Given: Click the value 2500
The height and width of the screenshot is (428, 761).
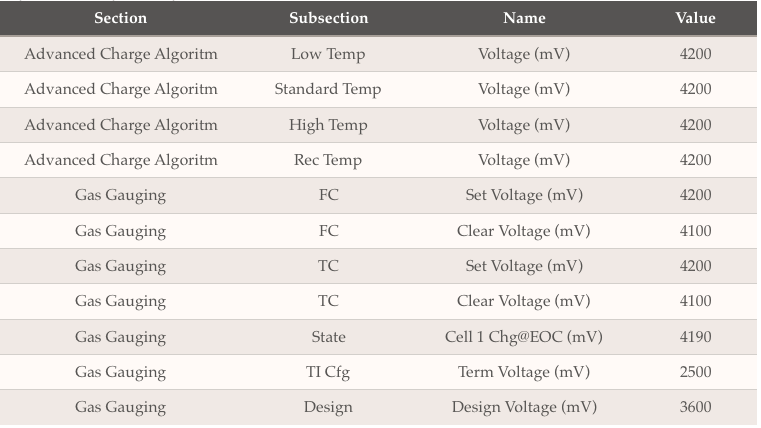Looking at the screenshot, I should [x=695, y=372].
